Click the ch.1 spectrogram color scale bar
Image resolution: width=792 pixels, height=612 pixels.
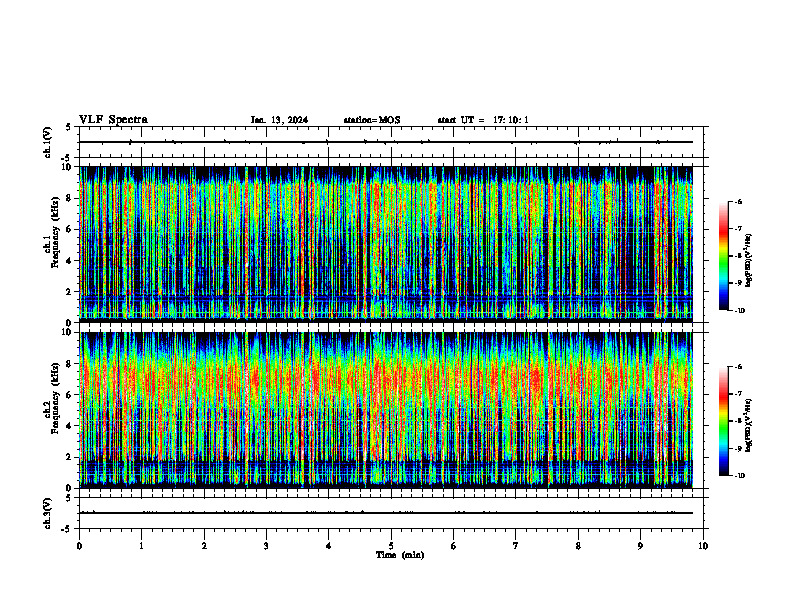click(723, 256)
